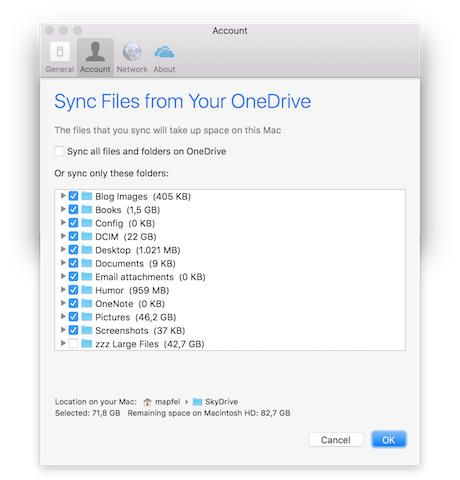
Task: Switch to the General tab label
Action: tap(60, 69)
